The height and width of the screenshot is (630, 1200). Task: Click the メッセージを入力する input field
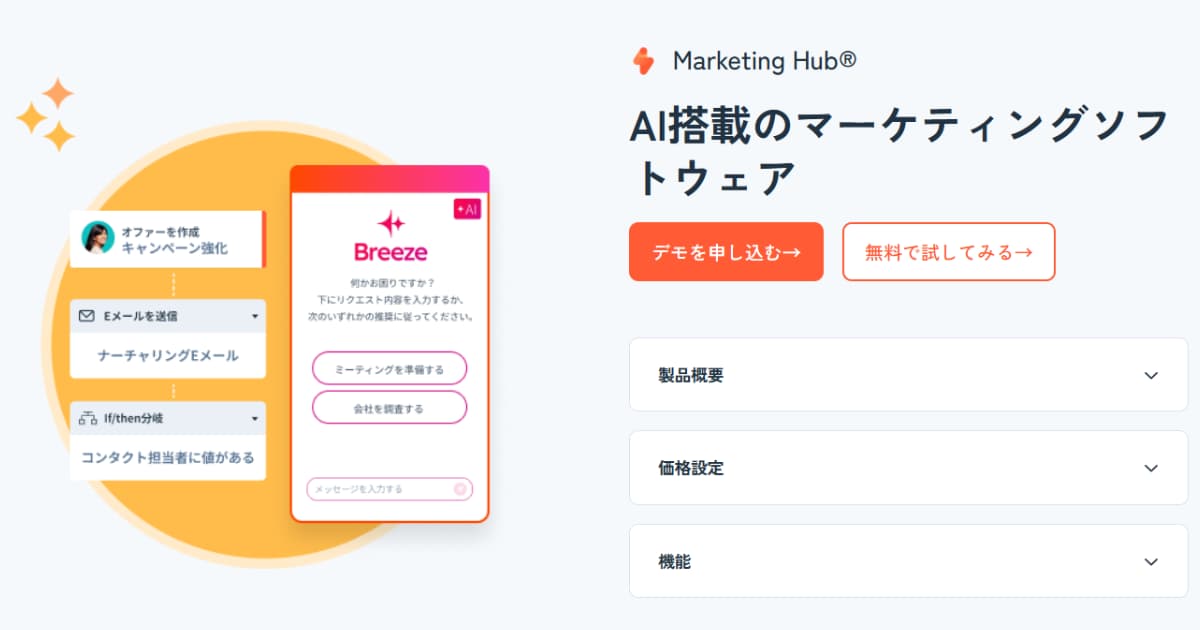(x=390, y=489)
